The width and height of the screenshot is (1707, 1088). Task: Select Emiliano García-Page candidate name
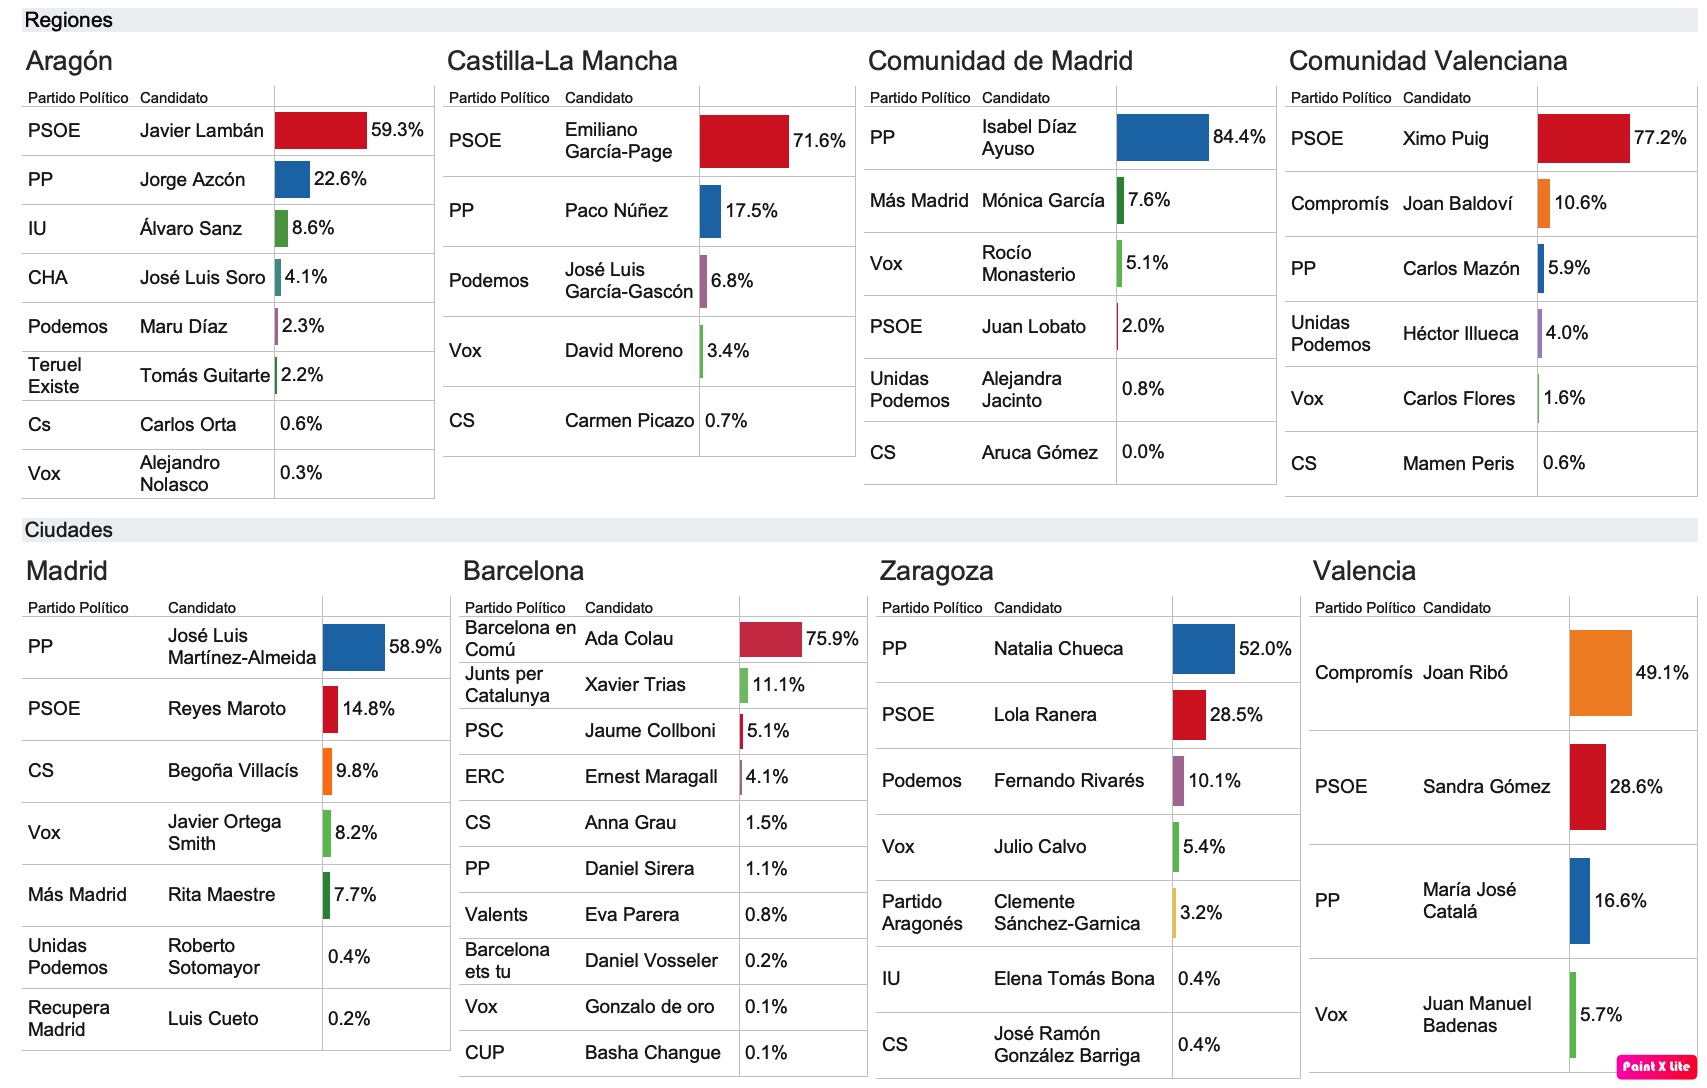[x=618, y=141]
